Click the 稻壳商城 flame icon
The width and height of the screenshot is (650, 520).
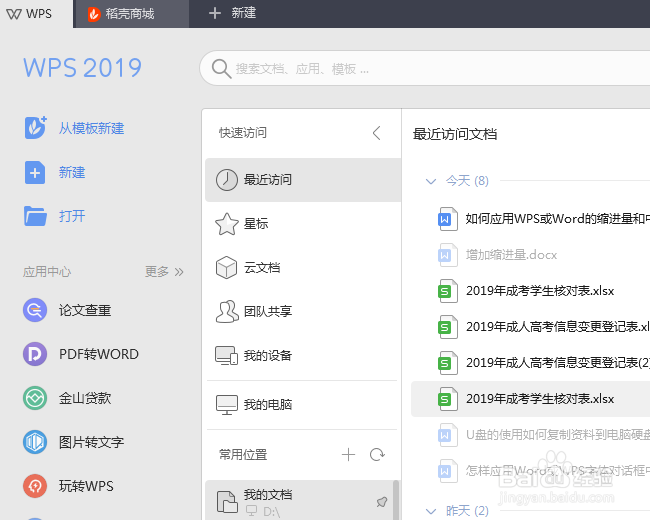tap(94, 14)
